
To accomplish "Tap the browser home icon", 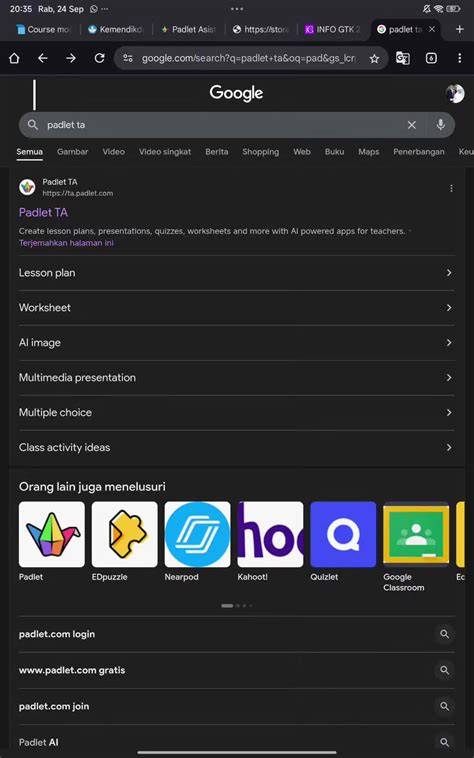I will [14, 58].
